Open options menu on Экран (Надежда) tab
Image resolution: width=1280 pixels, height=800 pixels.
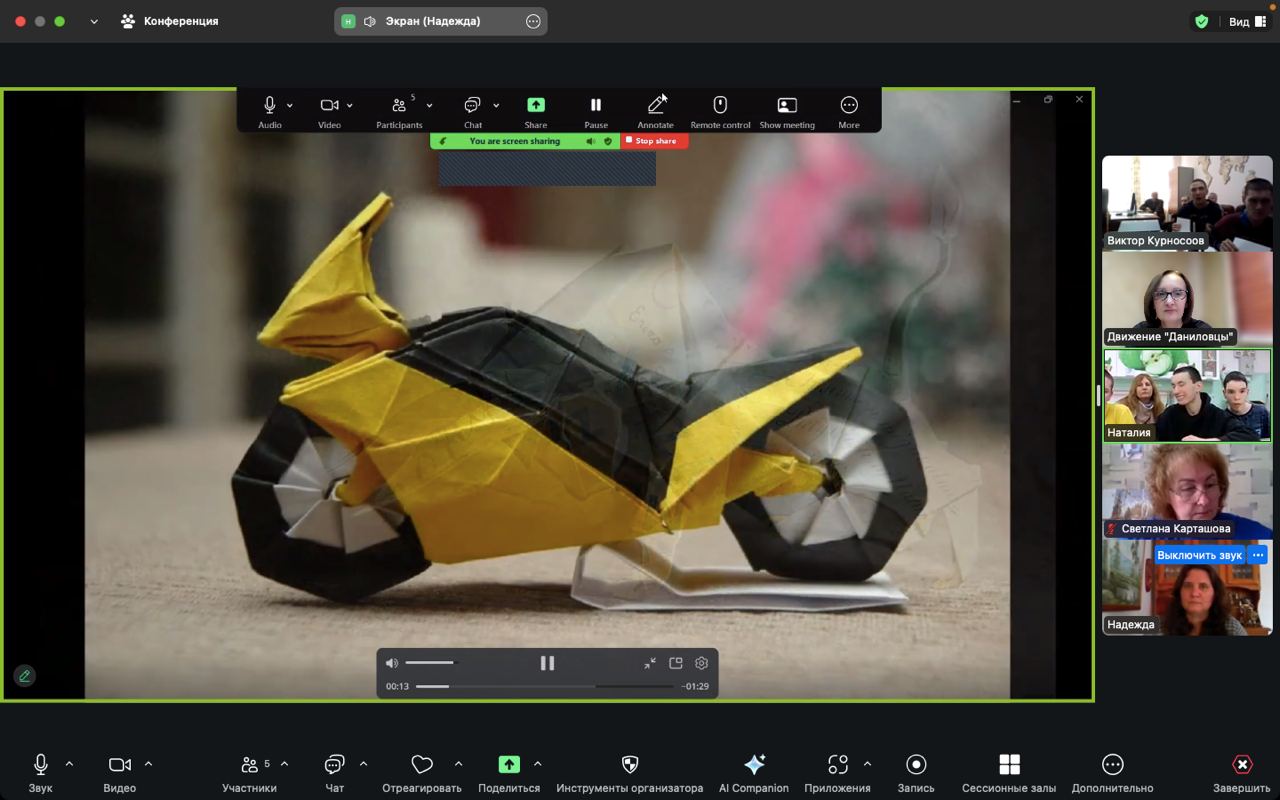pos(533,21)
